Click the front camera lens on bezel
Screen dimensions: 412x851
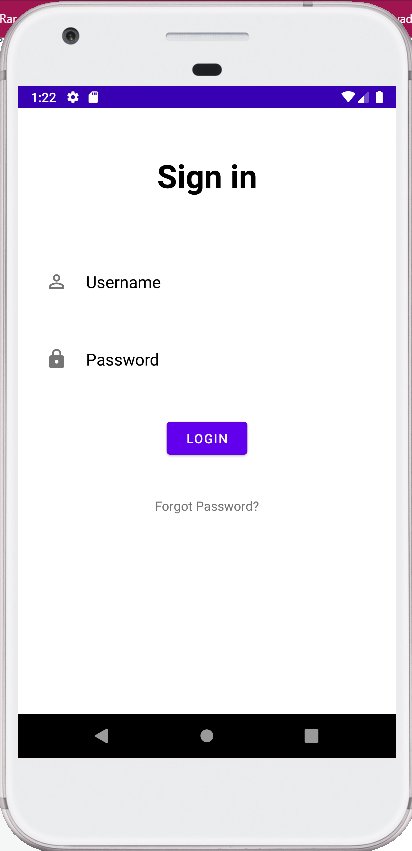pos(71,36)
